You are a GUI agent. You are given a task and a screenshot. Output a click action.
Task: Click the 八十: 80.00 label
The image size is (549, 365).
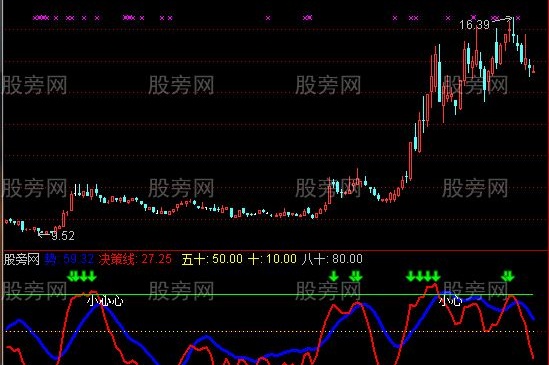click(332, 259)
